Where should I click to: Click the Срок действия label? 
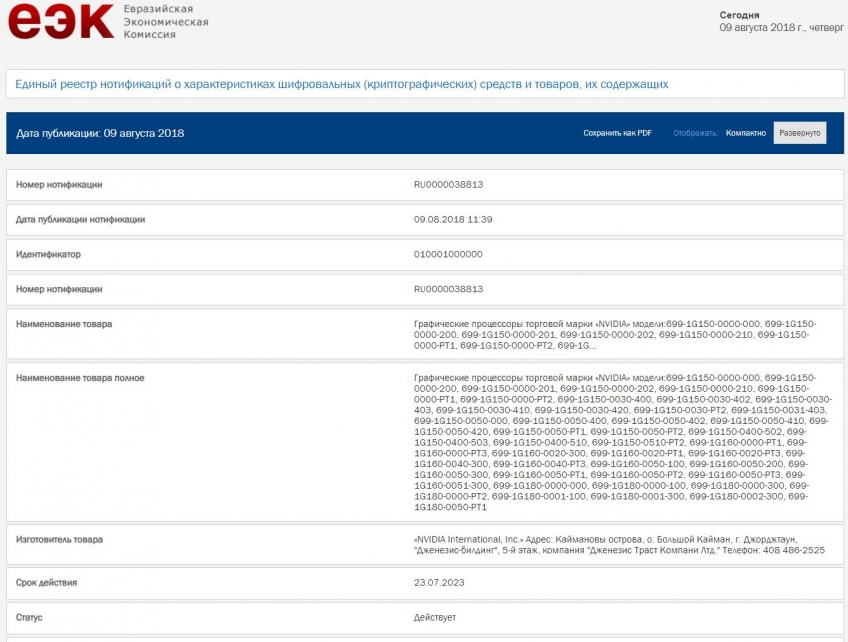pyautogui.click(x=46, y=583)
